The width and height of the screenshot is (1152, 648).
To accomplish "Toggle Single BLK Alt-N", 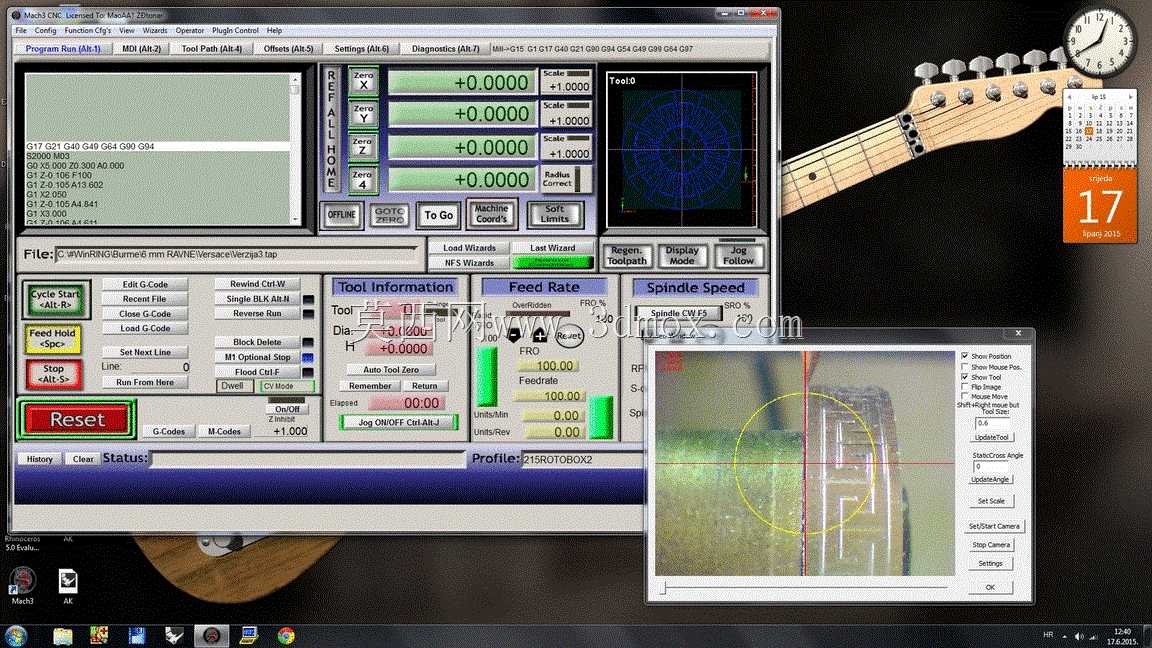I will (x=257, y=299).
